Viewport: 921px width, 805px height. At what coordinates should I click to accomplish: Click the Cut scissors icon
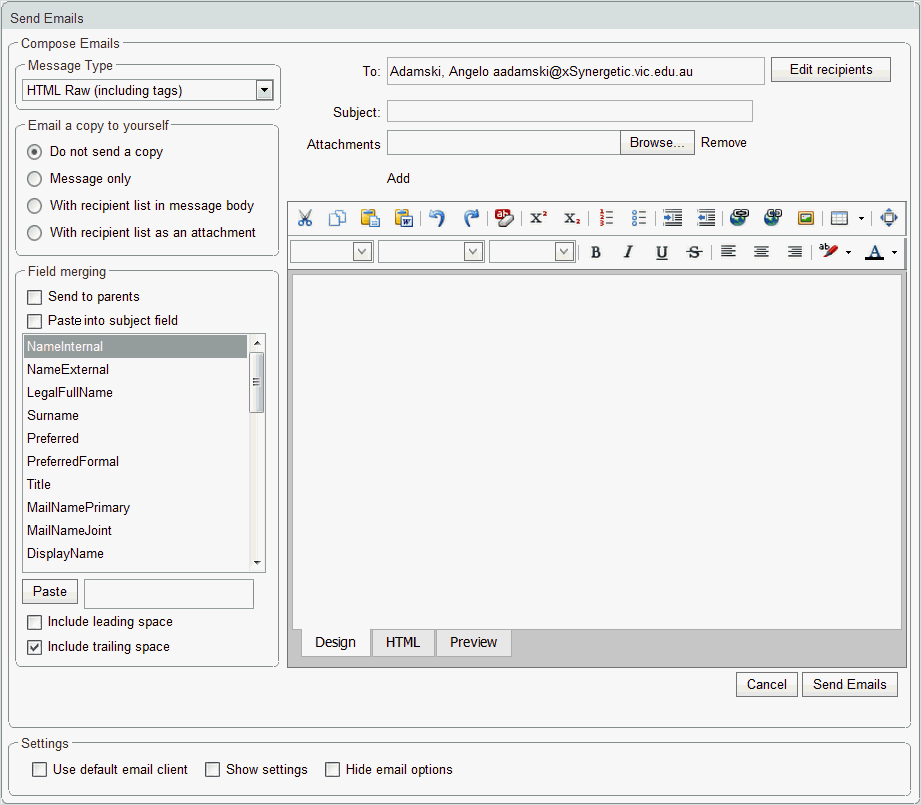304,218
